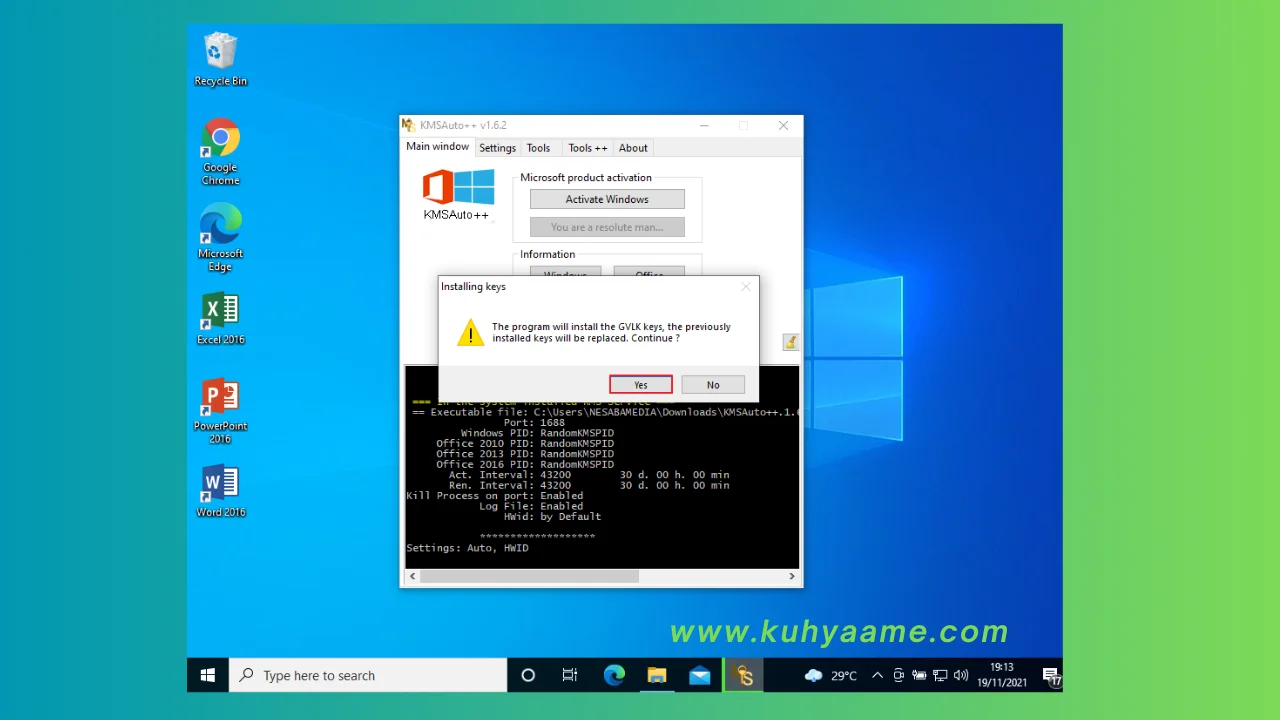
Task: Select the Recycle Bin desktop icon
Action: 220,60
